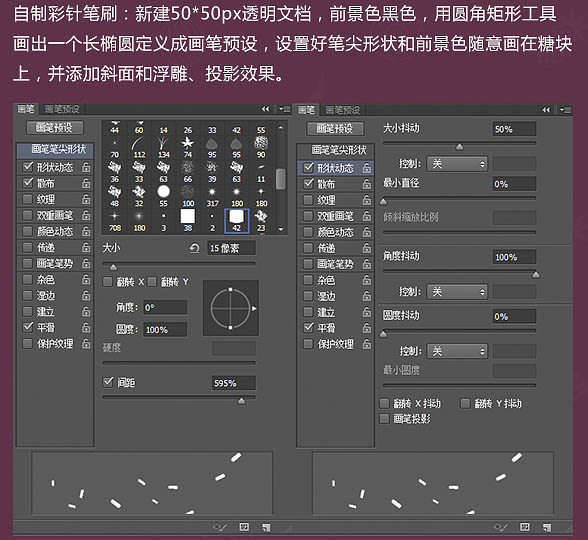The image size is (588, 540).
Task: Switch to 画笔 tab in right panel
Action: (306, 110)
